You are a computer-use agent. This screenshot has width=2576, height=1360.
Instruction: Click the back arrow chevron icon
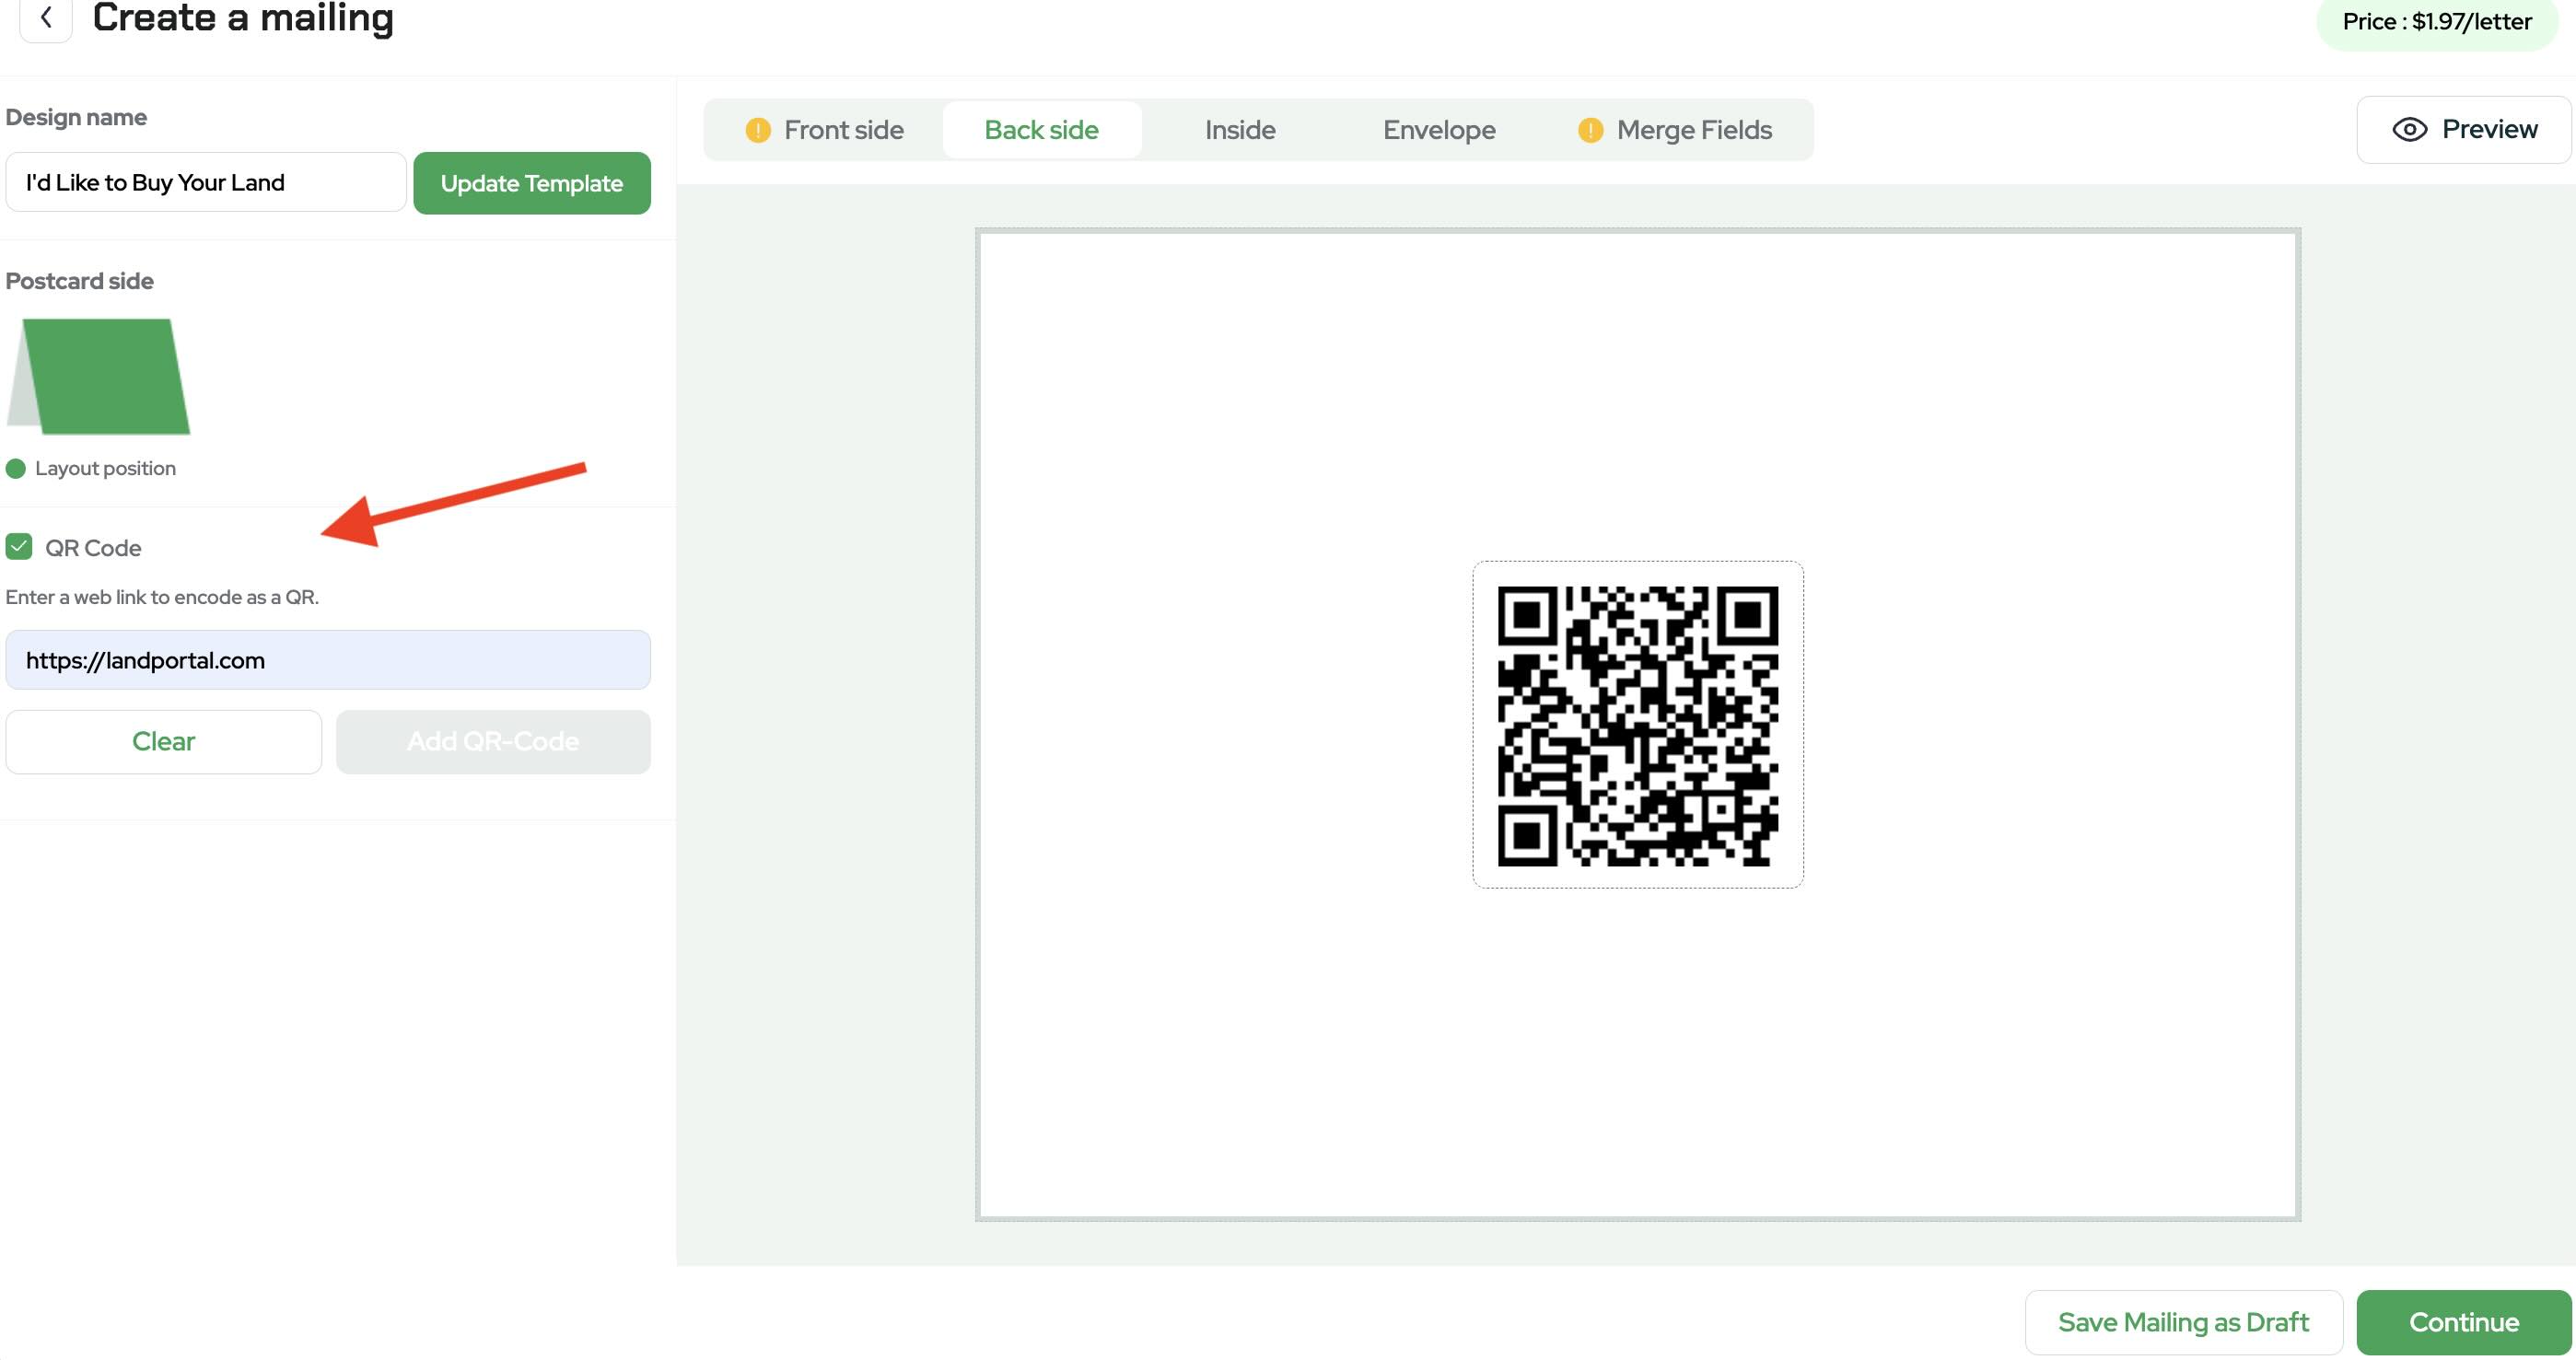[x=46, y=18]
